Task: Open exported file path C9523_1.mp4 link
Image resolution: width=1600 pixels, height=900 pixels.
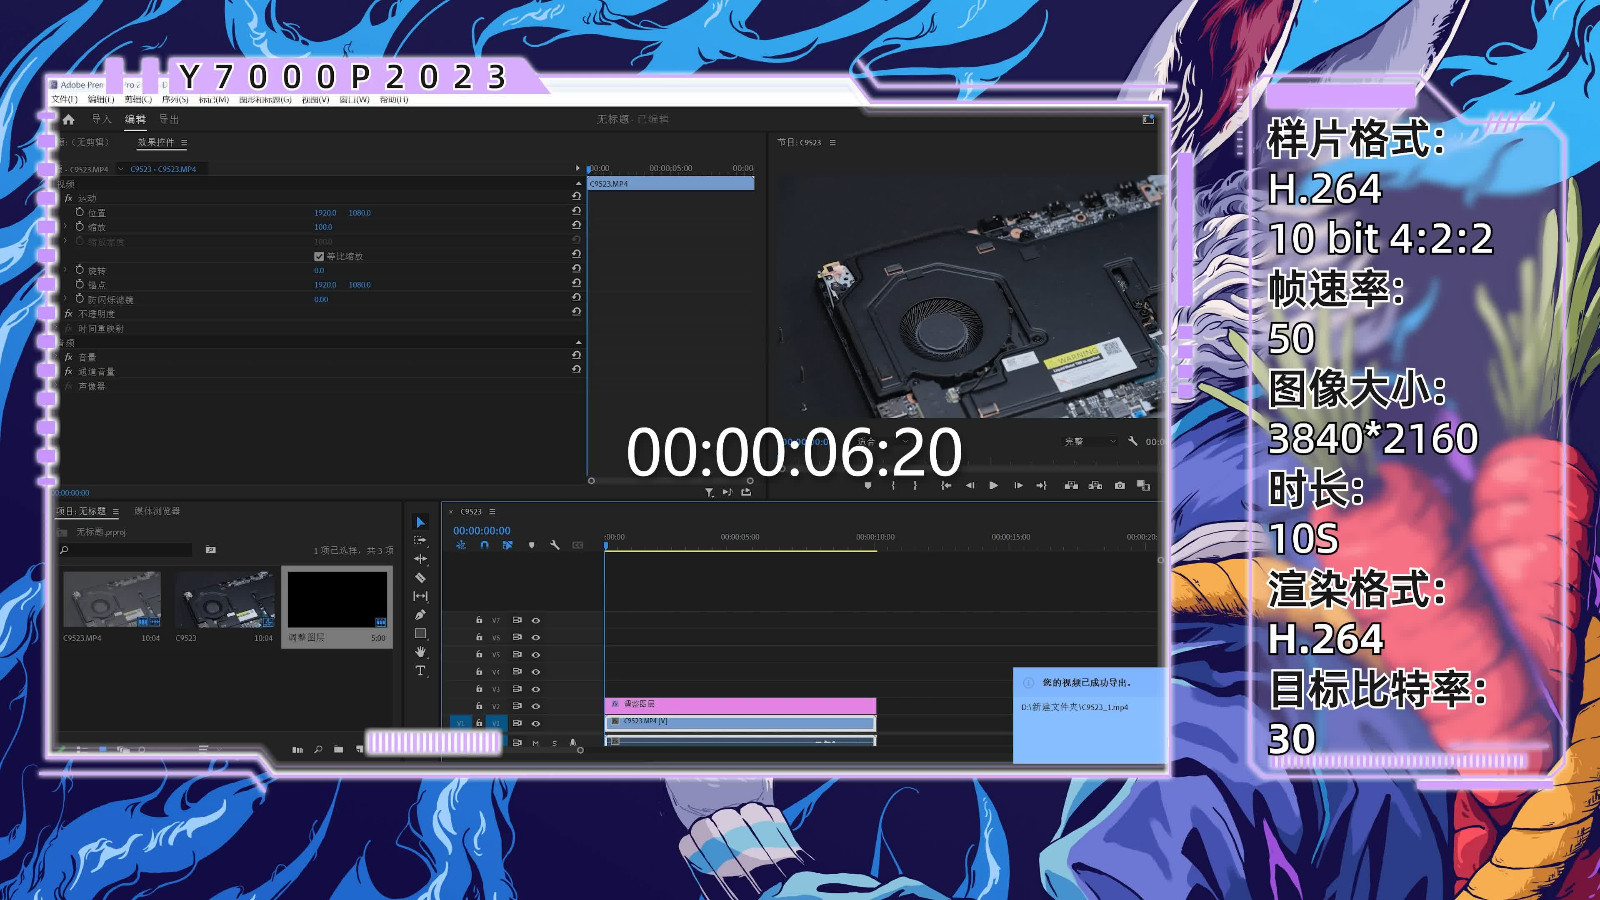Action: [1074, 707]
